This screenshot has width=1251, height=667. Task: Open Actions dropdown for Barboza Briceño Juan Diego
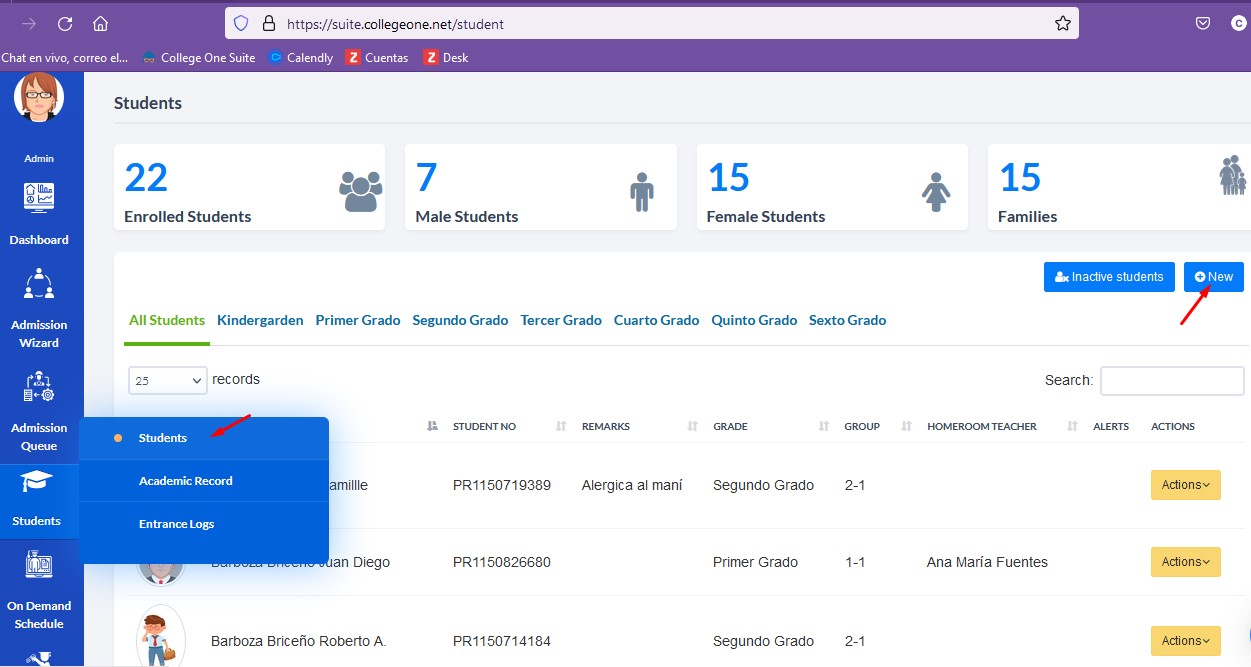coord(1186,562)
